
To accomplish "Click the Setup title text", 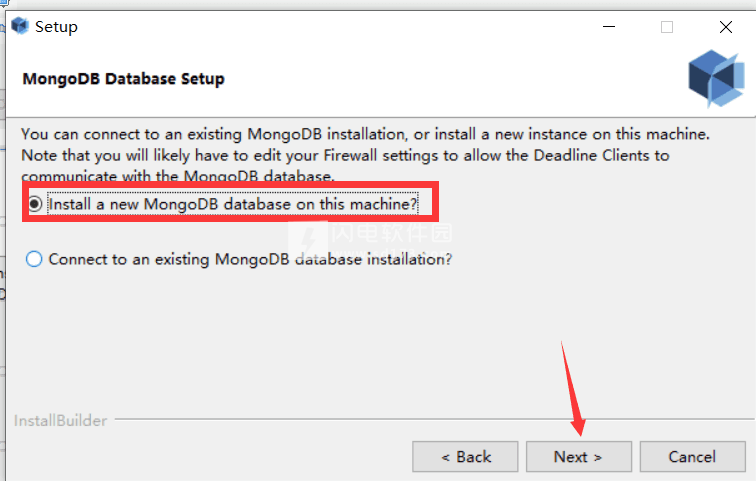I will (x=56, y=27).
